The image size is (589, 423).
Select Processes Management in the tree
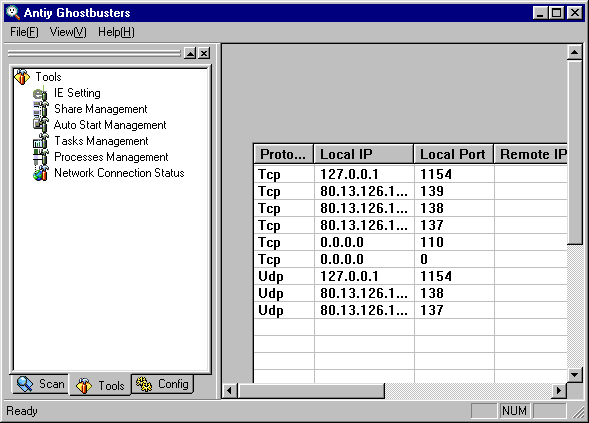coord(111,157)
